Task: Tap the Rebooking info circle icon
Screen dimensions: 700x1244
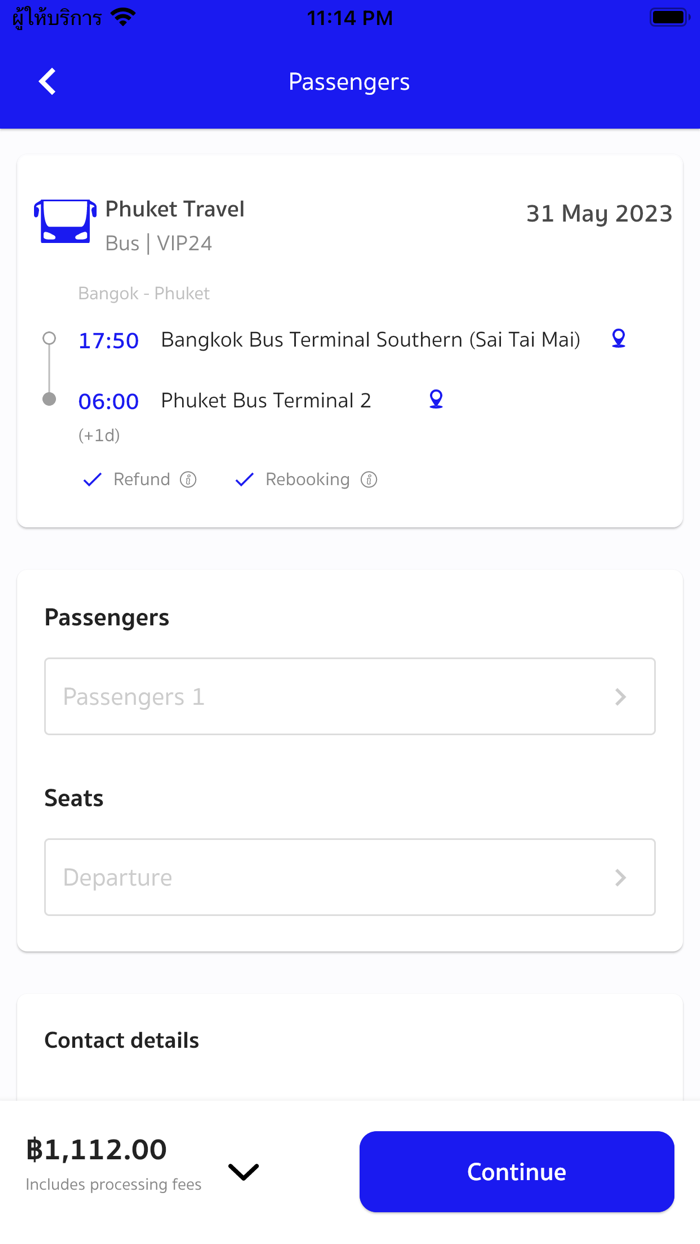Action: click(370, 479)
